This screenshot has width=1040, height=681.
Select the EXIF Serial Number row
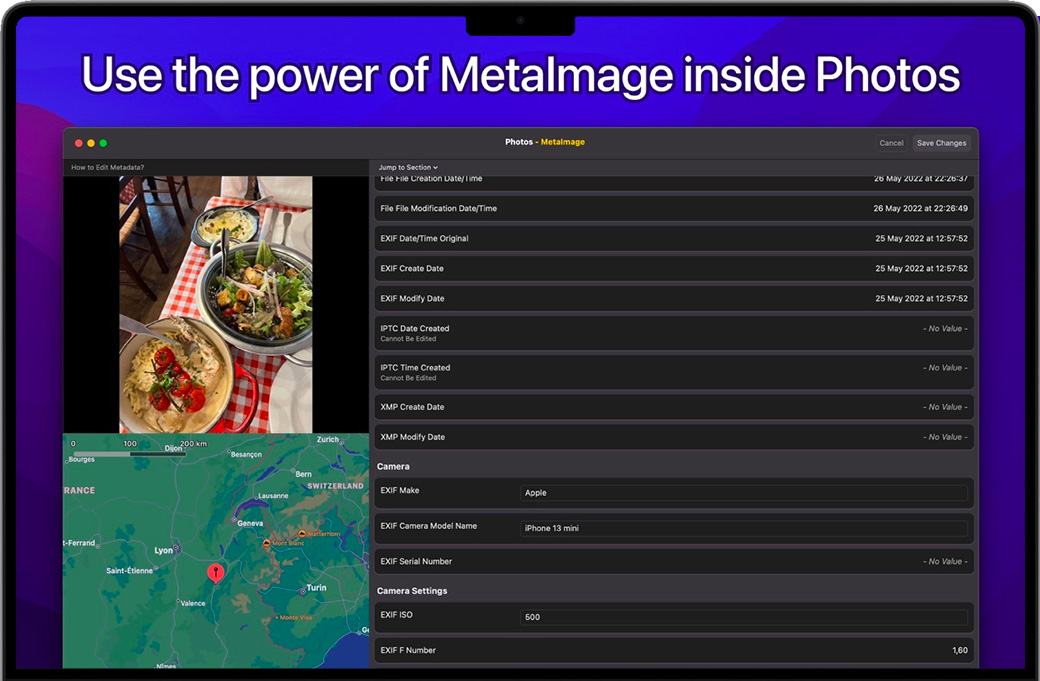pos(674,561)
